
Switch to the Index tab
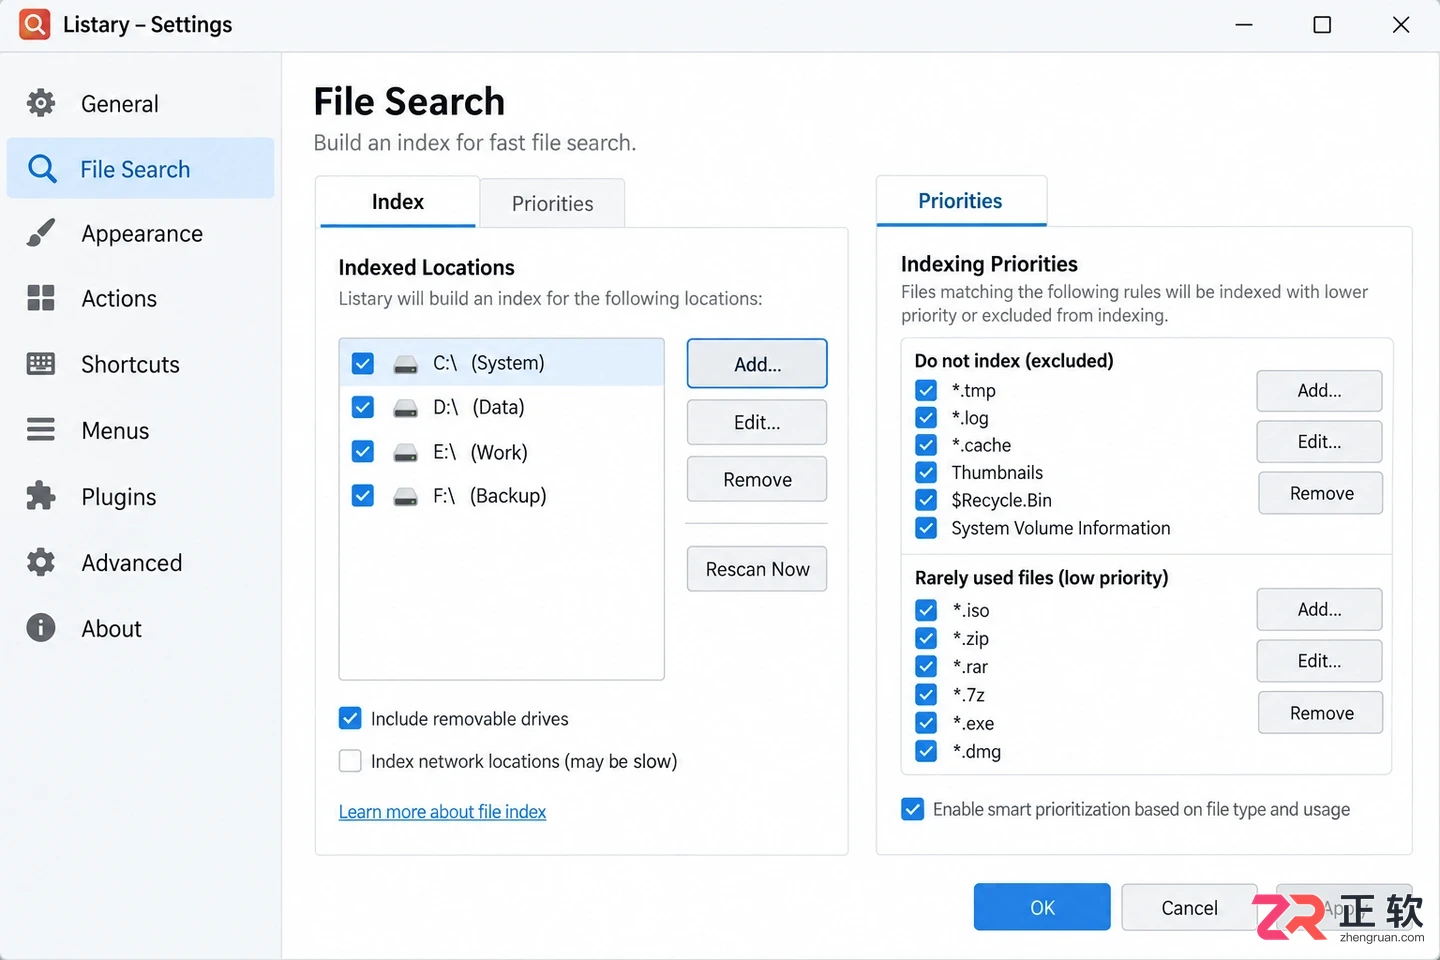[398, 202]
